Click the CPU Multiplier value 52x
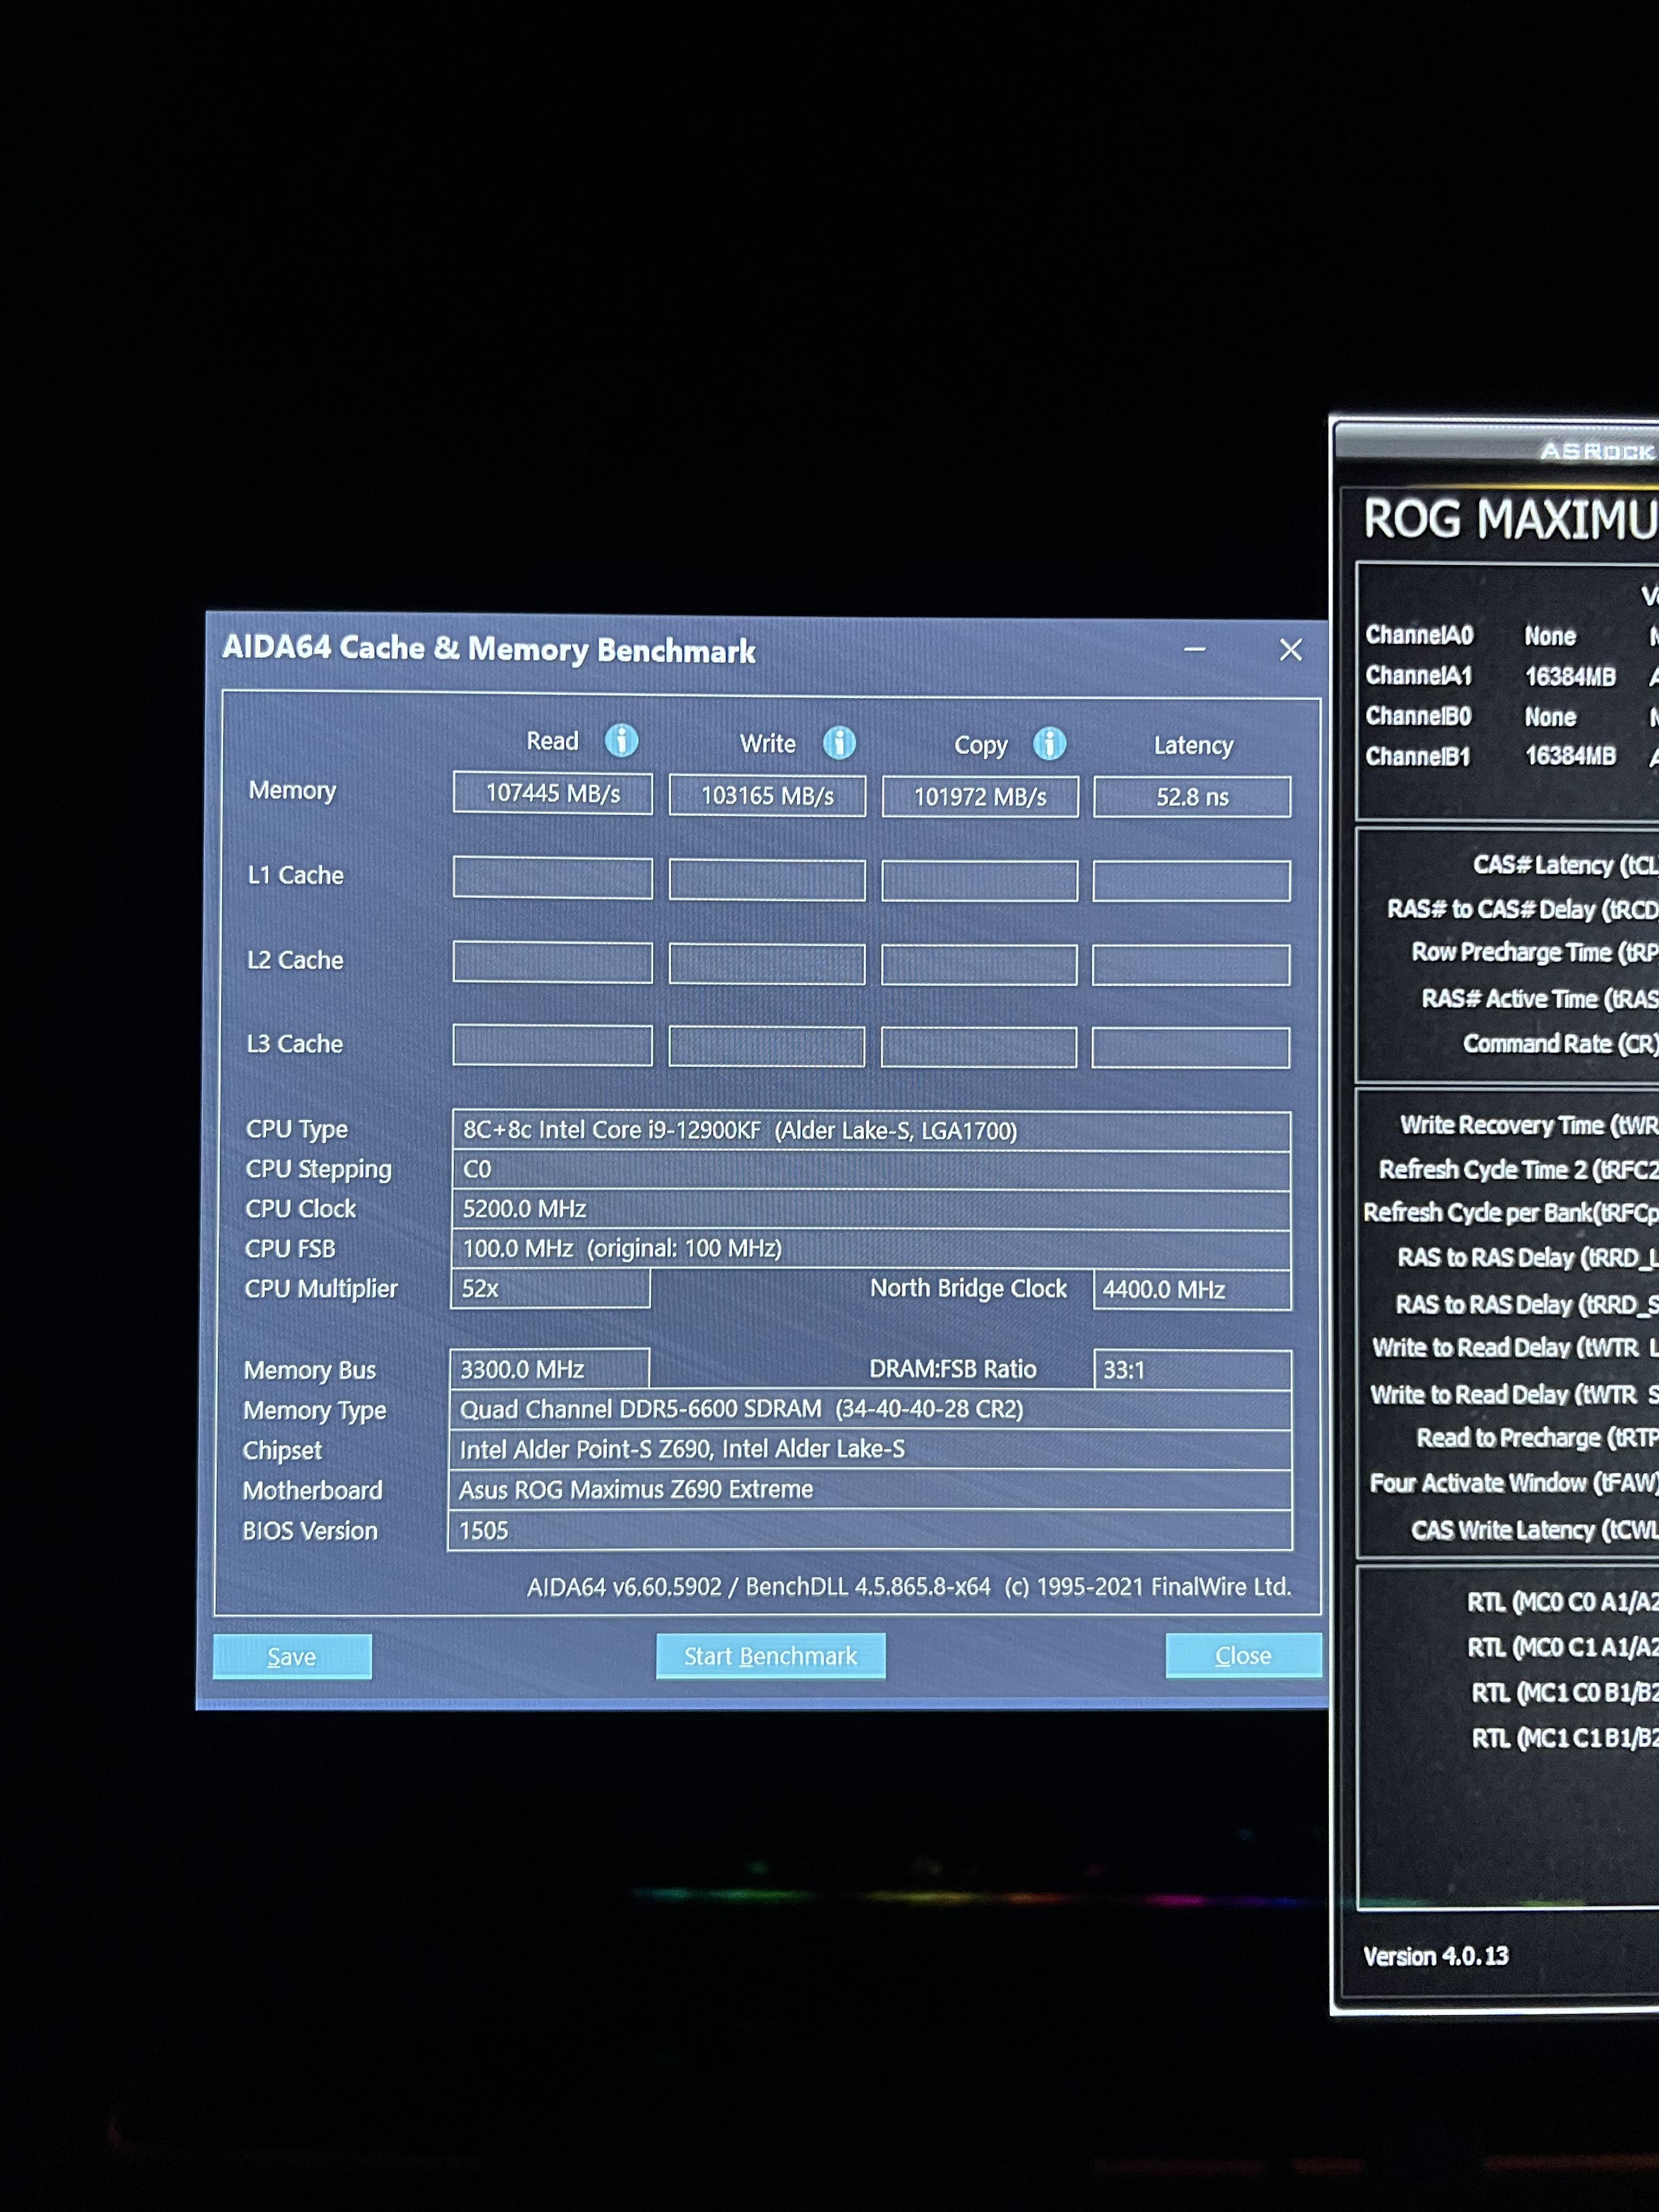The image size is (1659, 2212). (550, 1288)
